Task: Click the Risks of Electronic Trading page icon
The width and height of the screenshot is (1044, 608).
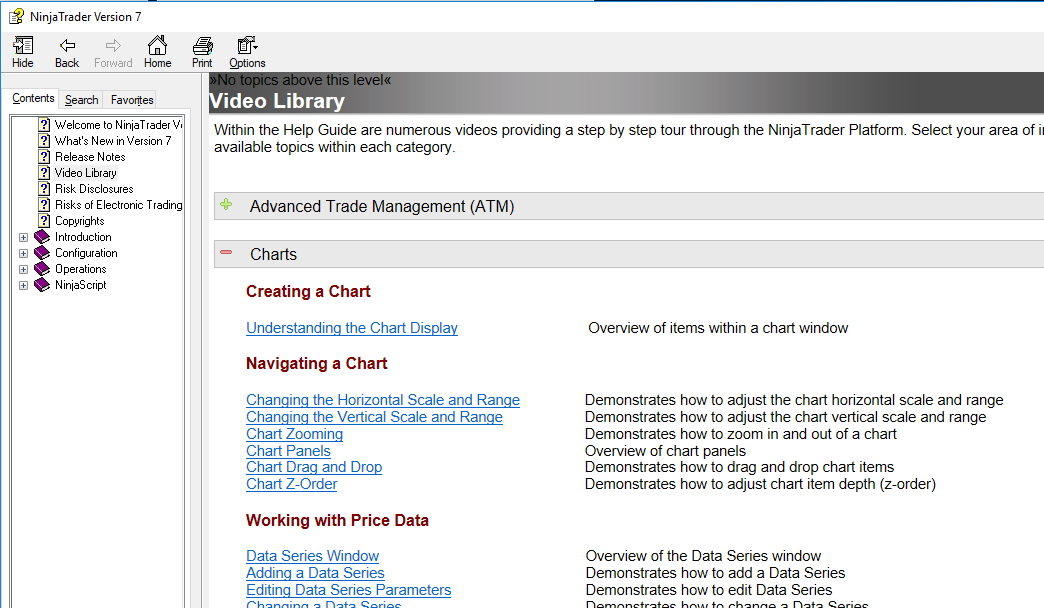Action: click(x=44, y=204)
